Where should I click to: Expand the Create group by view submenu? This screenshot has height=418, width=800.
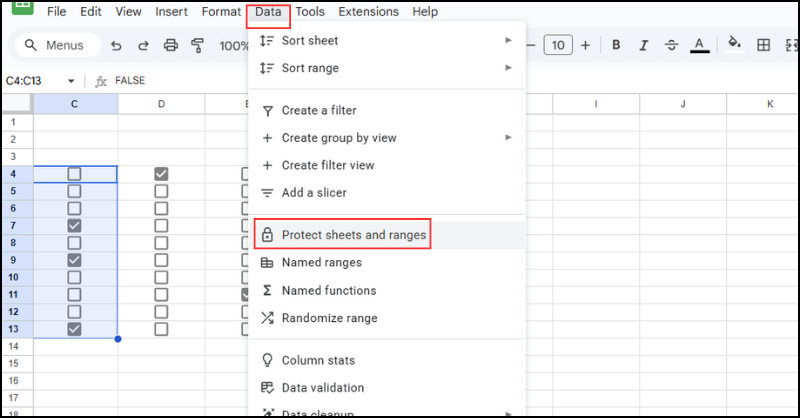tap(508, 137)
